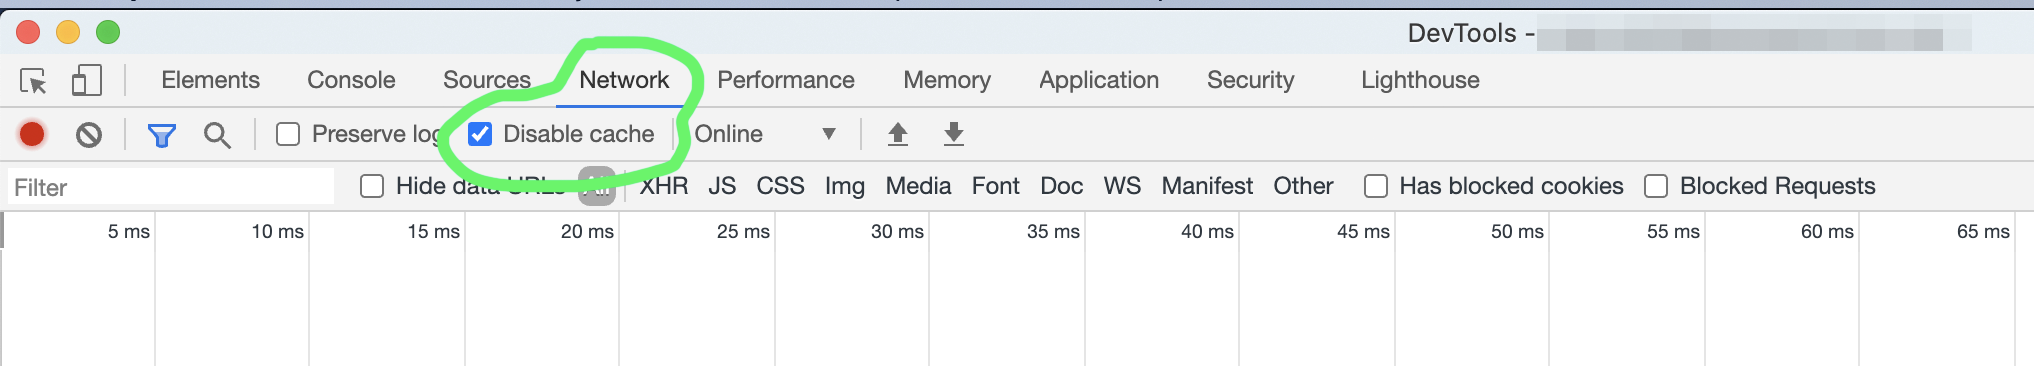Clear network log with the clear icon

pos(89,134)
